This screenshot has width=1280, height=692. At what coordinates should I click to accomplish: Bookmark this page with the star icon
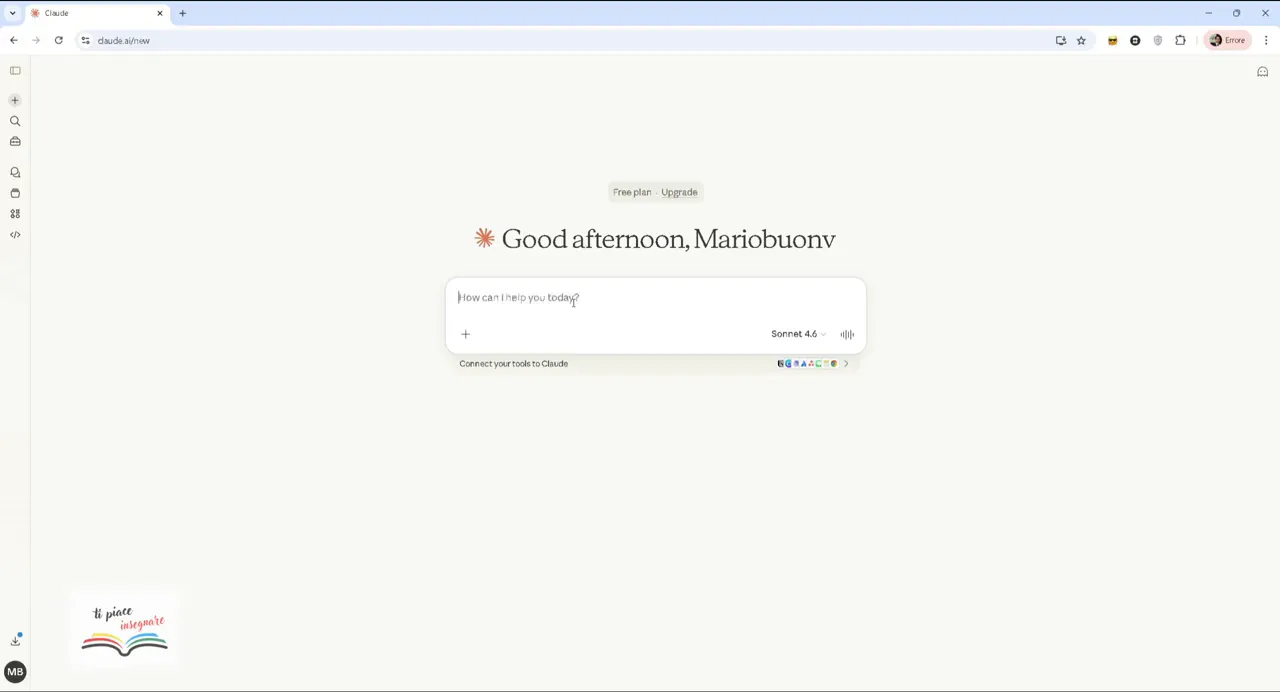pyautogui.click(x=1081, y=41)
